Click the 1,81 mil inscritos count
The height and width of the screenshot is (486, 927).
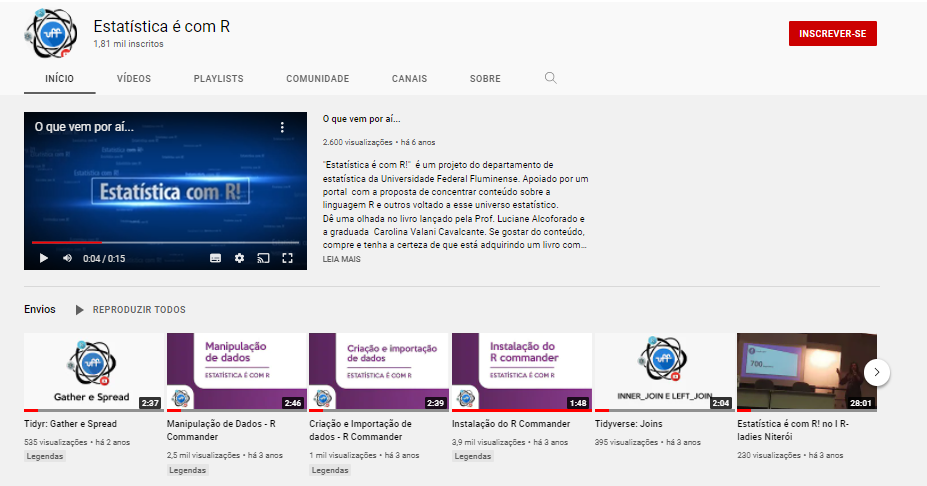(128, 44)
